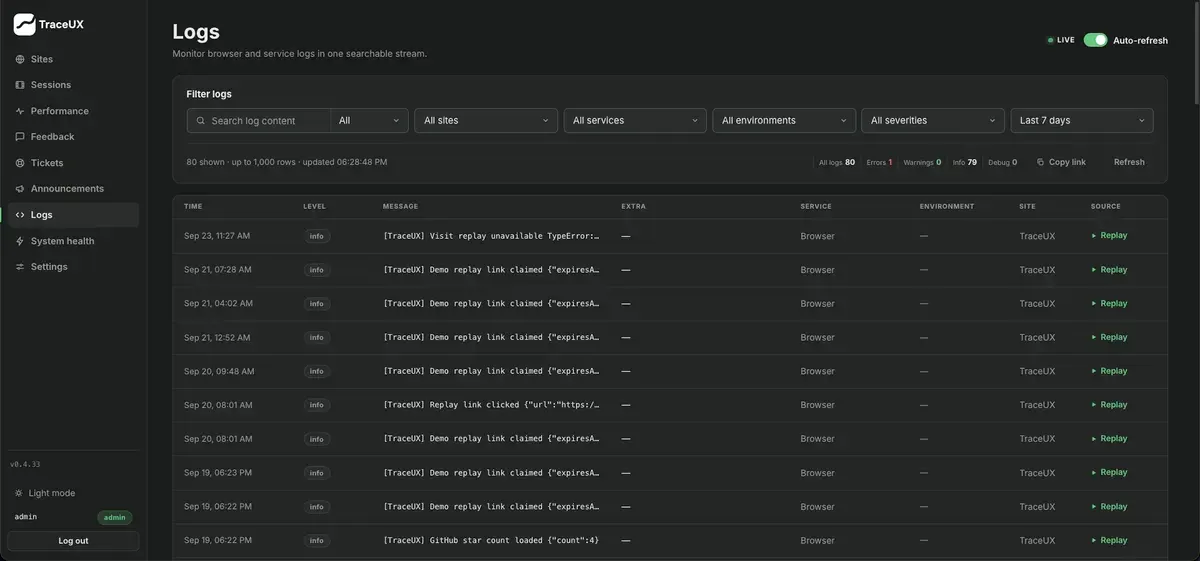Click the Announcements megaphone icon
Image resolution: width=1200 pixels, height=561 pixels.
pyautogui.click(x=20, y=189)
